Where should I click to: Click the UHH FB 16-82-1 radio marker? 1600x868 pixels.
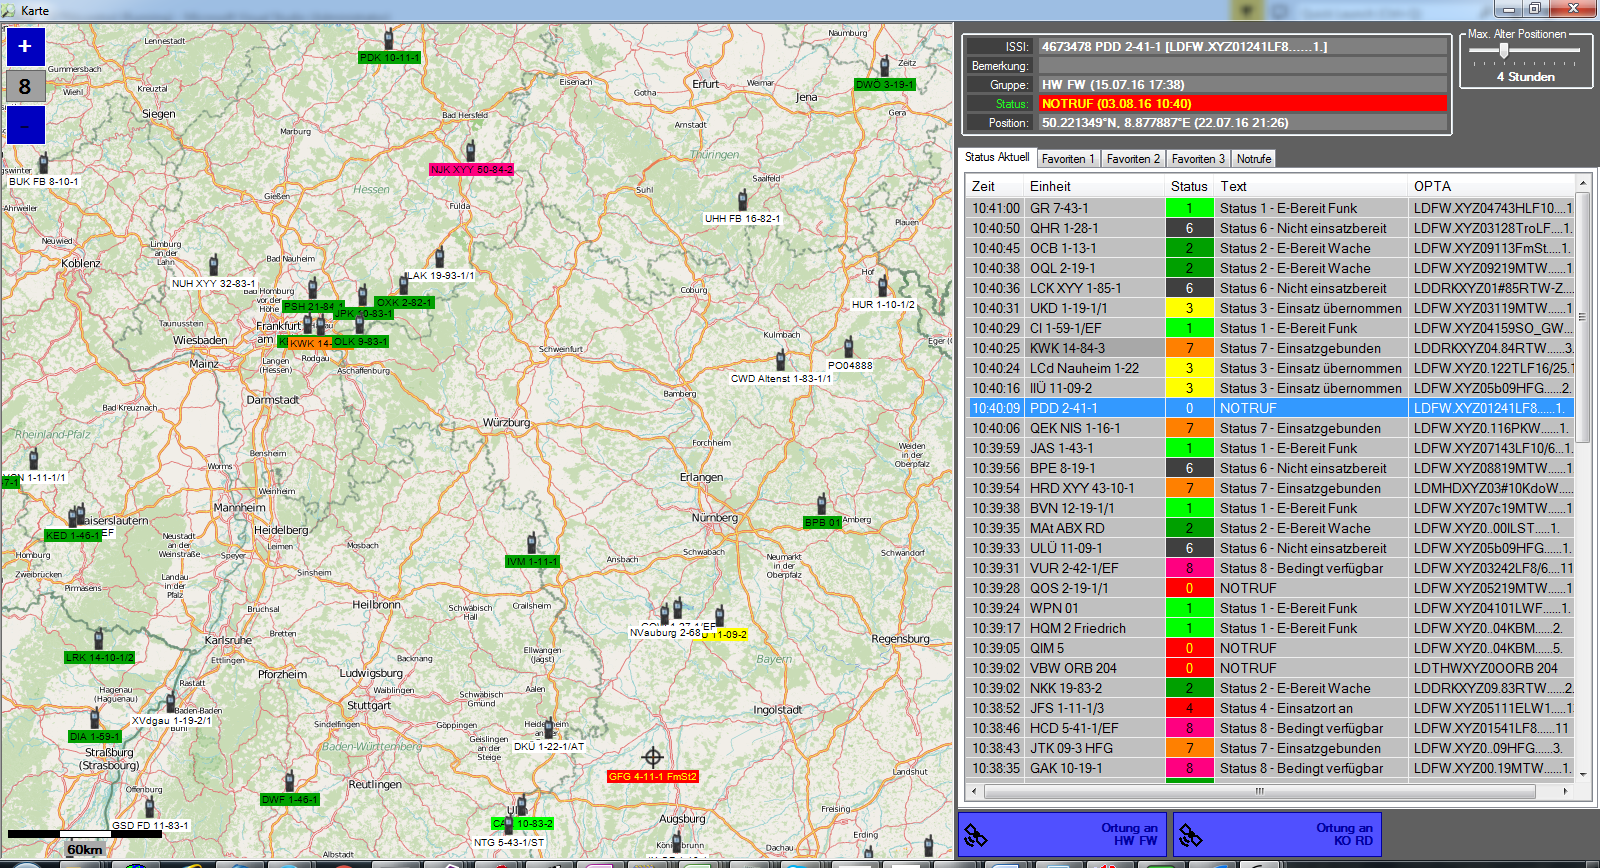click(x=743, y=200)
